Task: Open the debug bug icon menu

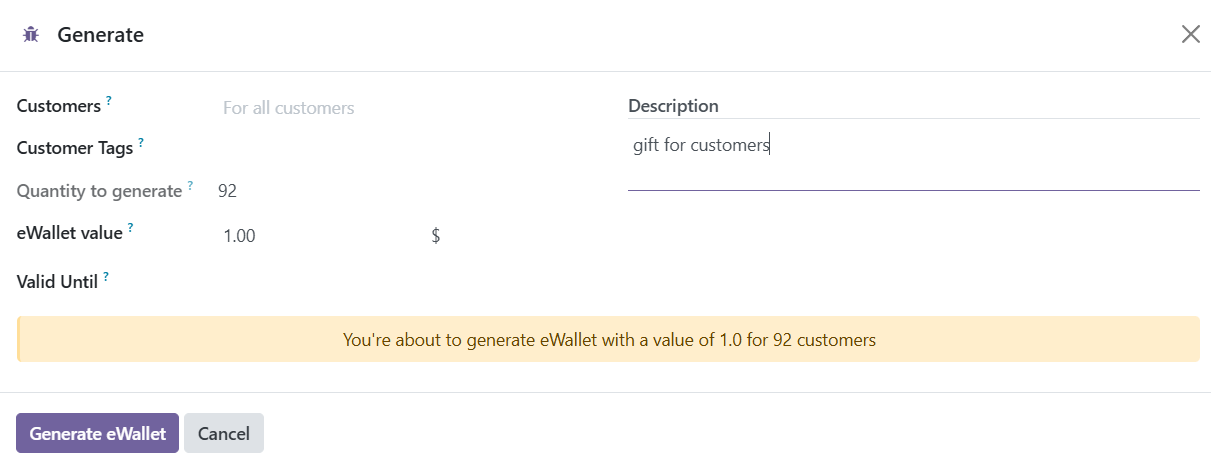Action: tap(30, 35)
